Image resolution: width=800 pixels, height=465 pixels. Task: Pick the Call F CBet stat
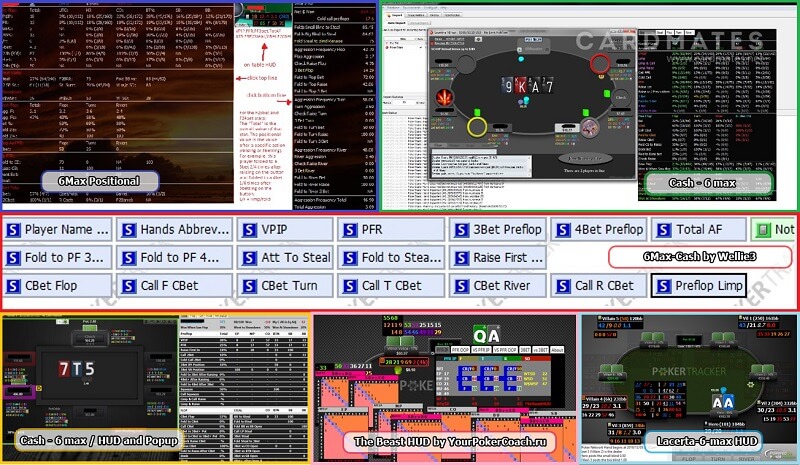click(173, 286)
